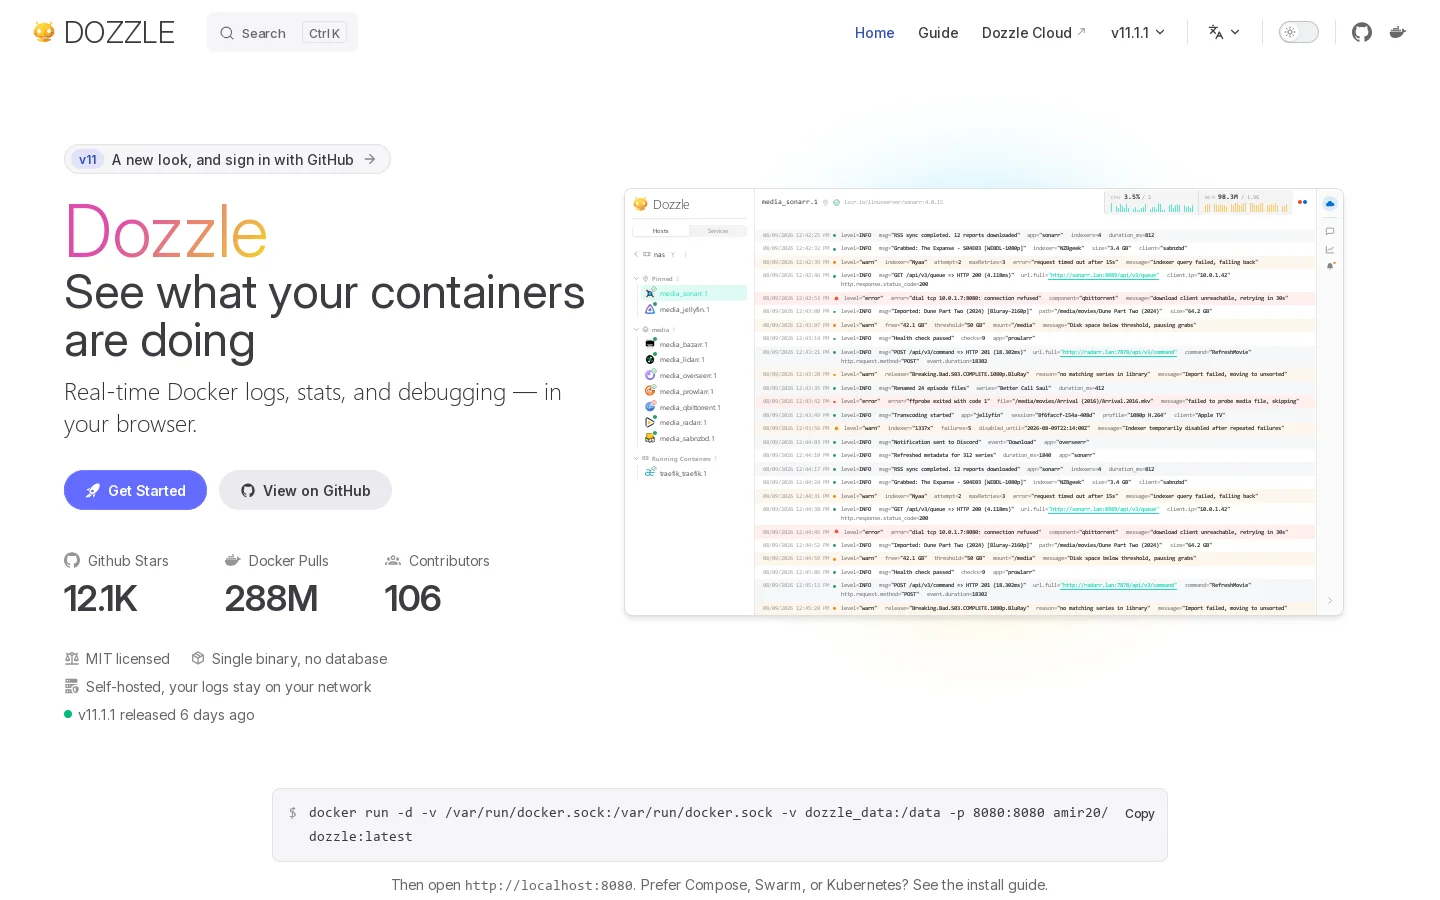Click the expand arrow at preview bottom right
Screen dimensions: 1440x900
coord(1330,600)
